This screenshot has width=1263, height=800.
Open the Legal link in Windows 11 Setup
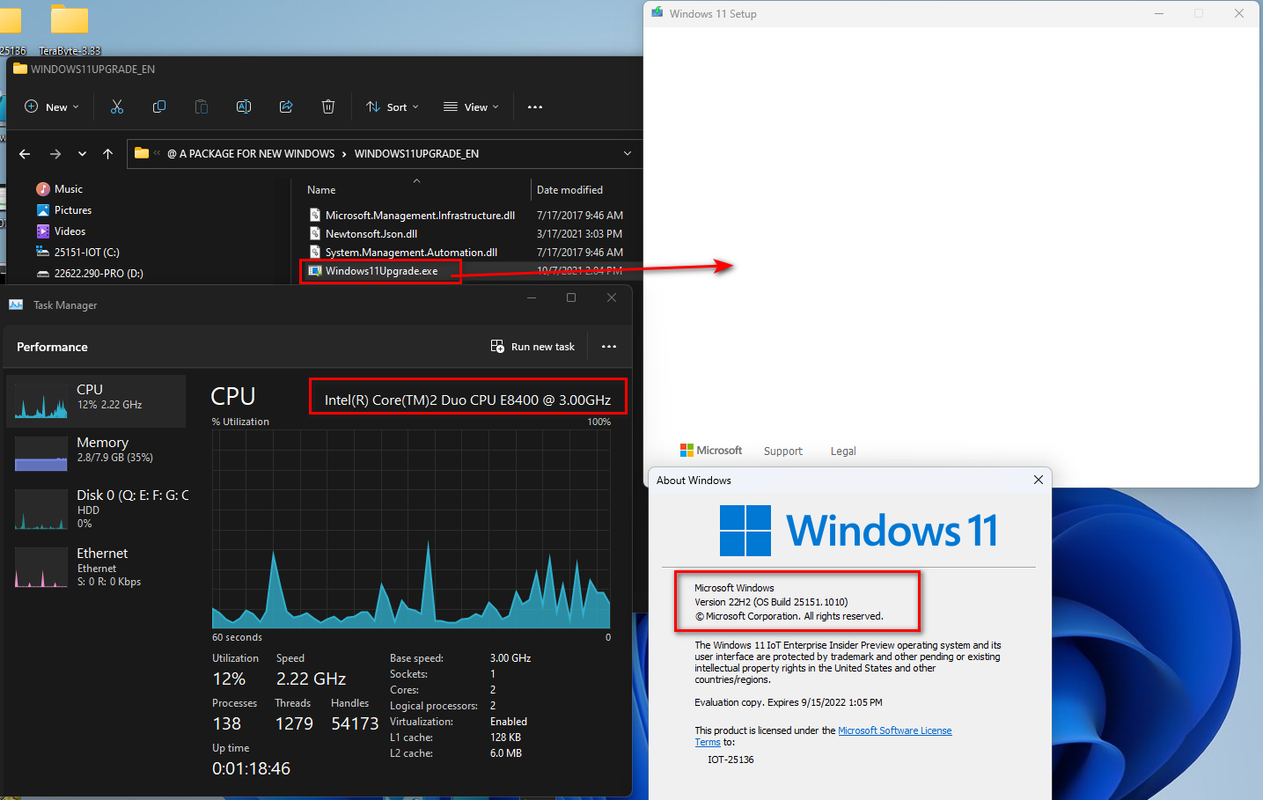pos(843,451)
